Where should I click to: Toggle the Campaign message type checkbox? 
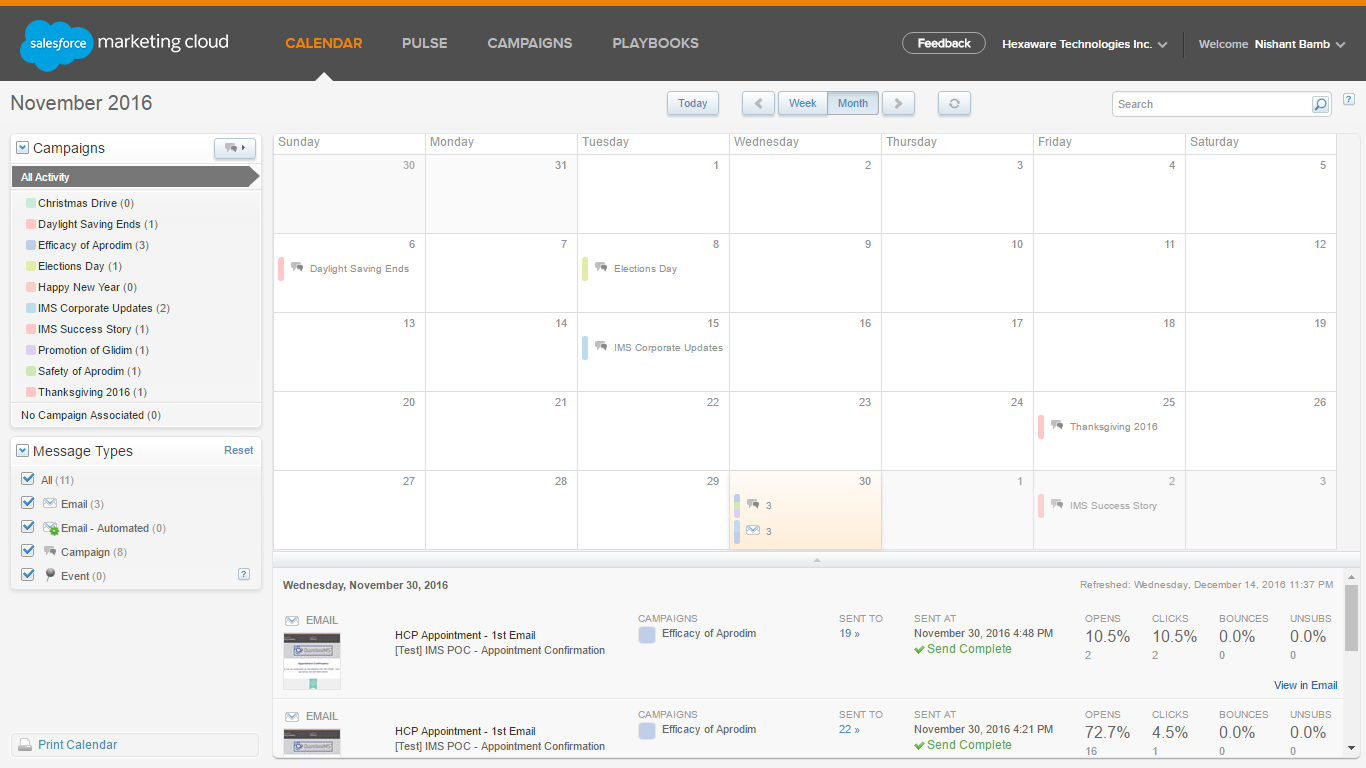tap(28, 551)
